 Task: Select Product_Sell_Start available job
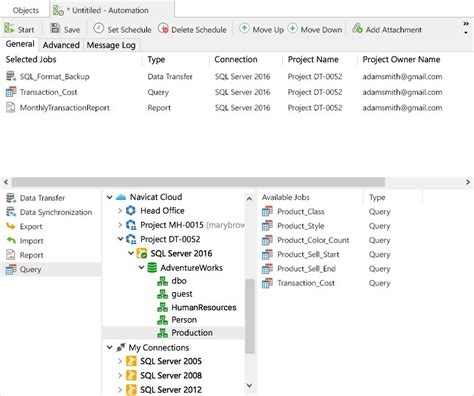(x=308, y=255)
